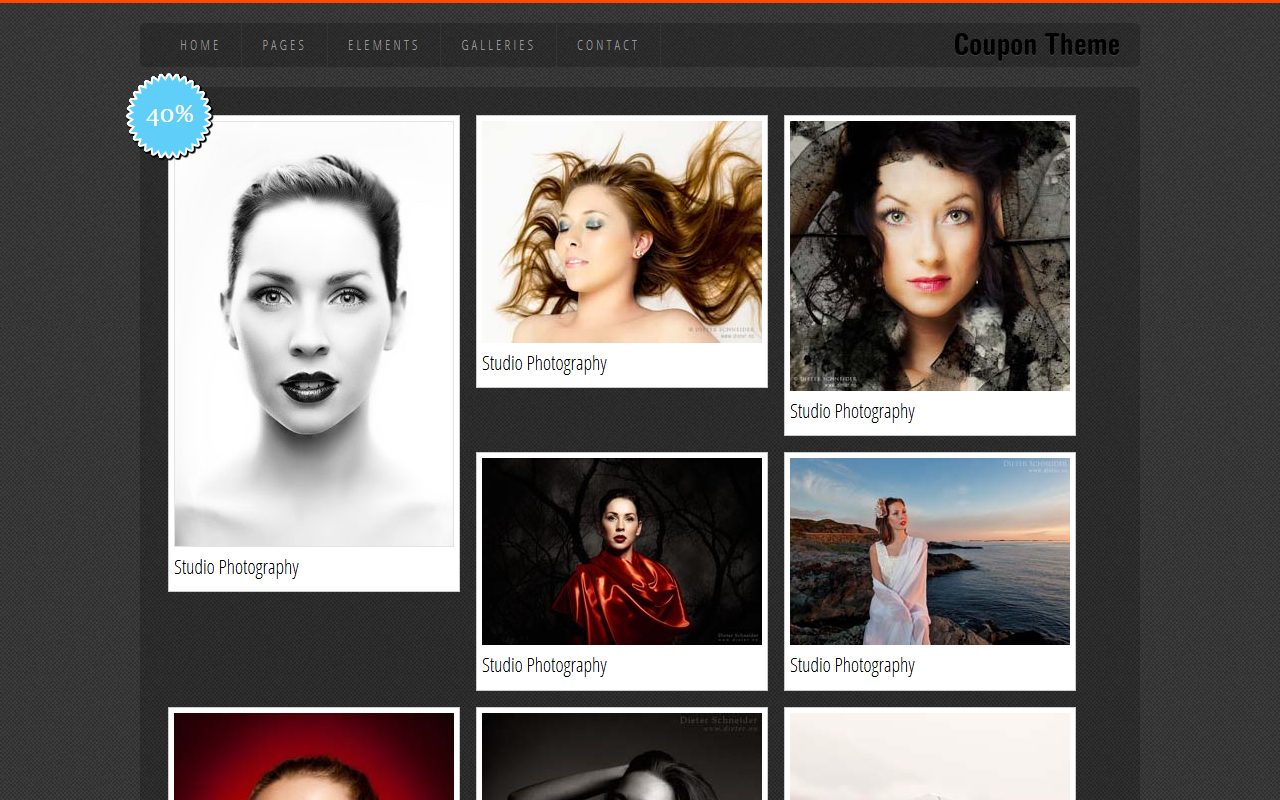Viewport: 1280px width, 800px height.
Task: Open the green-eyed woman grunge portrait
Action: click(x=930, y=256)
